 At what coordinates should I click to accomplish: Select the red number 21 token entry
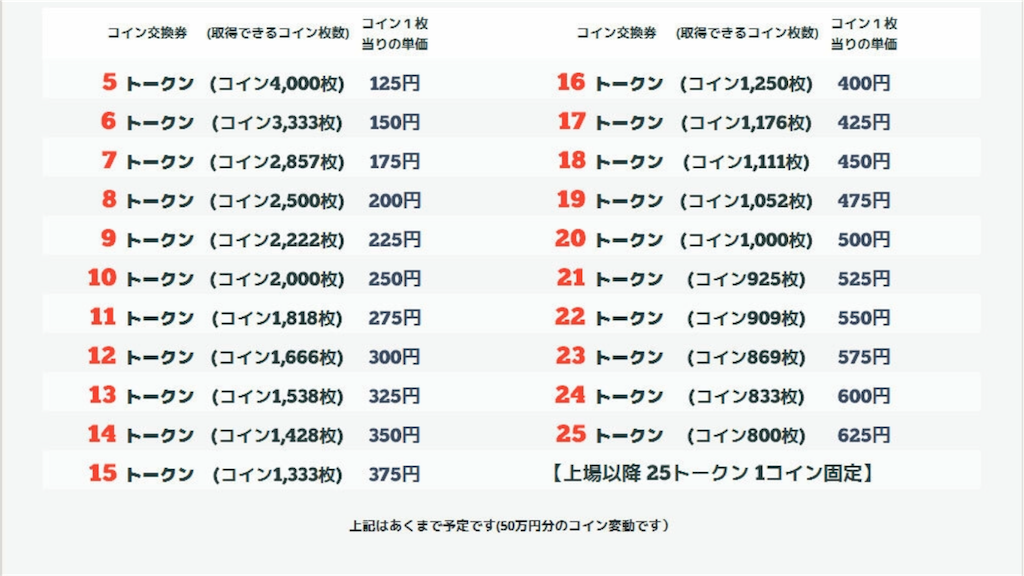coord(571,278)
